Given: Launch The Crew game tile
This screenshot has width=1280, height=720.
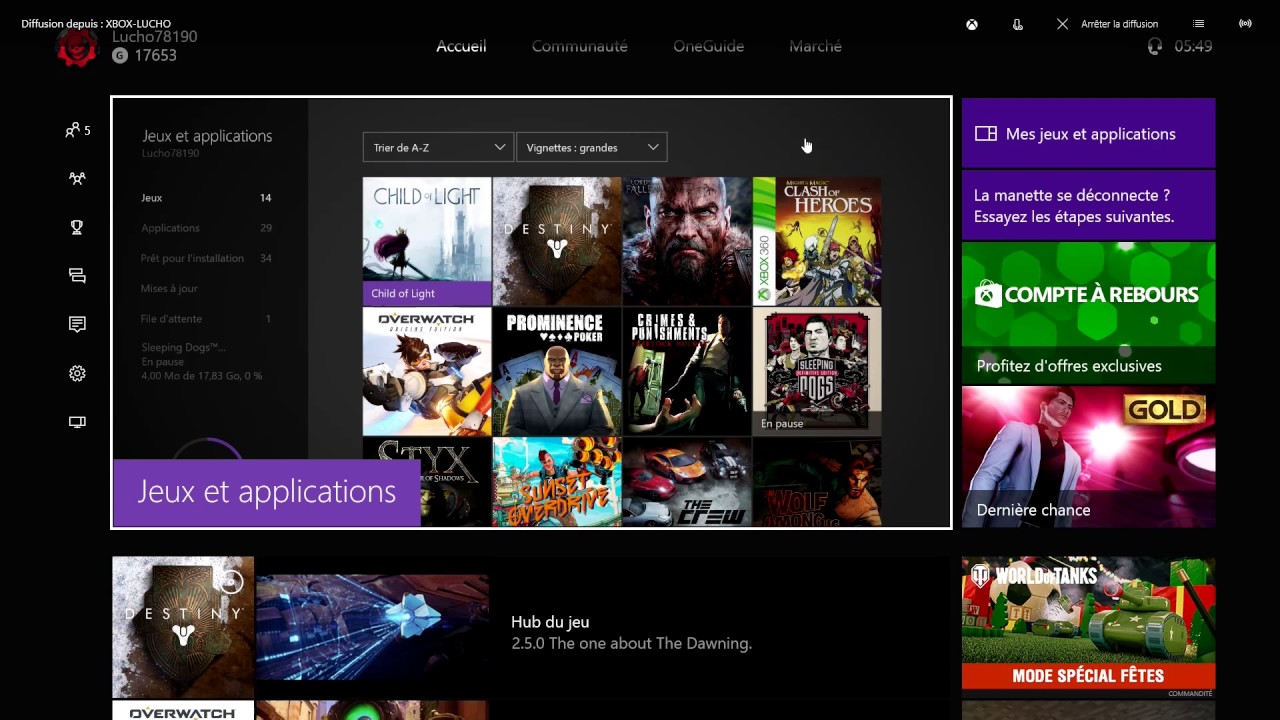Looking at the screenshot, I should point(687,481).
